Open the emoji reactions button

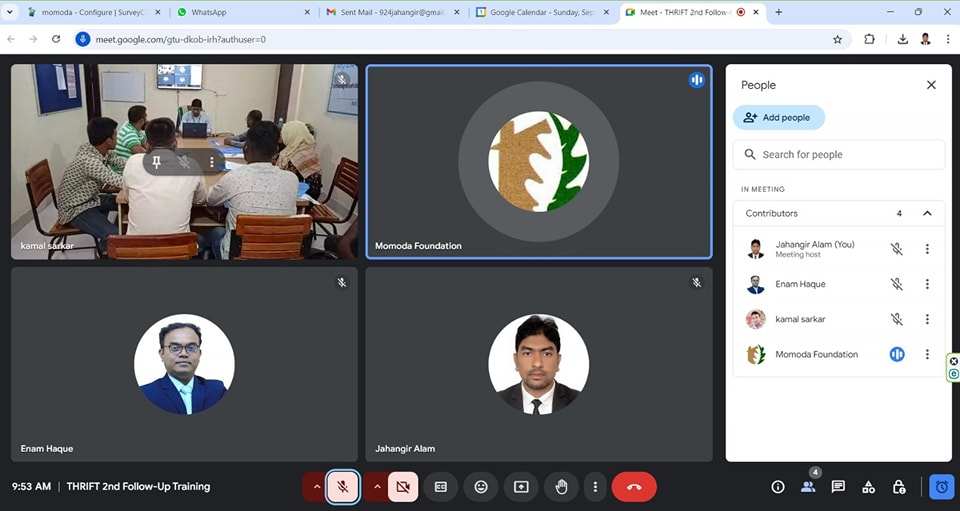[x=481, y=487]
